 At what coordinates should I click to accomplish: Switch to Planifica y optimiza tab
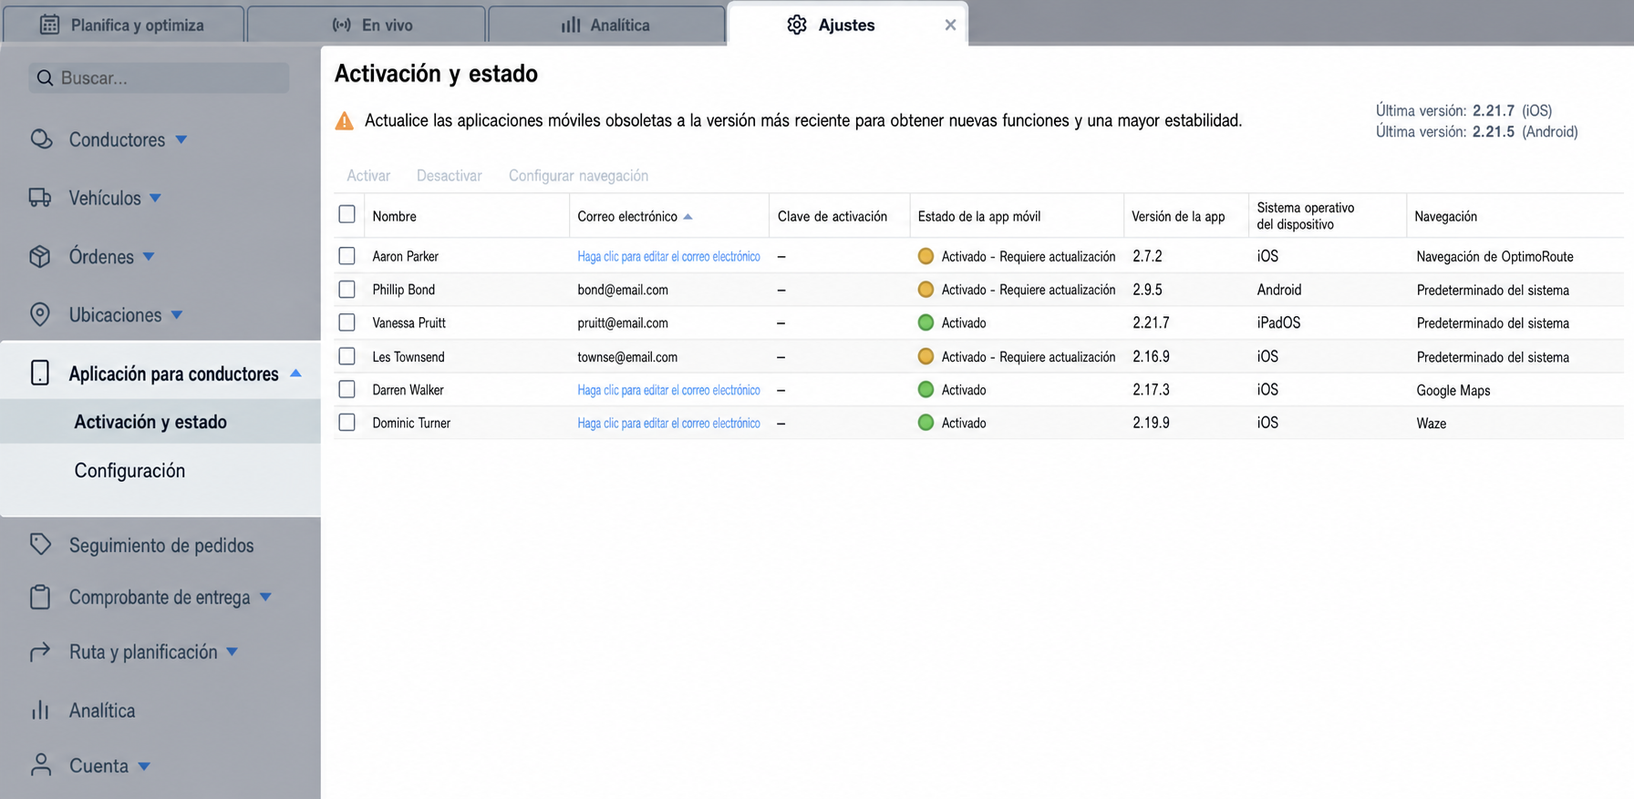coord(123,25)
